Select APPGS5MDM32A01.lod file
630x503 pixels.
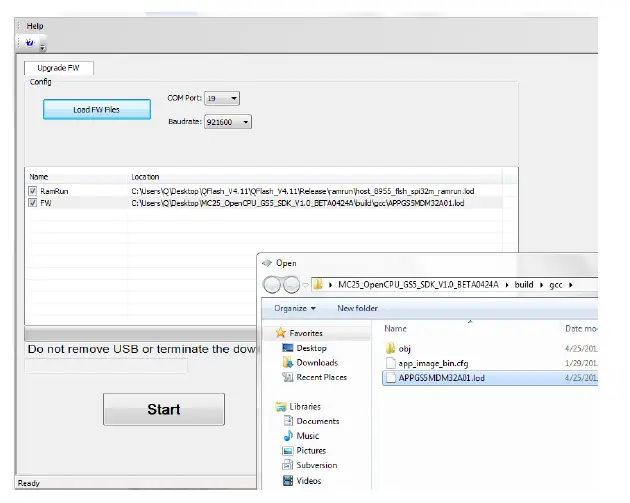point(490,378)
